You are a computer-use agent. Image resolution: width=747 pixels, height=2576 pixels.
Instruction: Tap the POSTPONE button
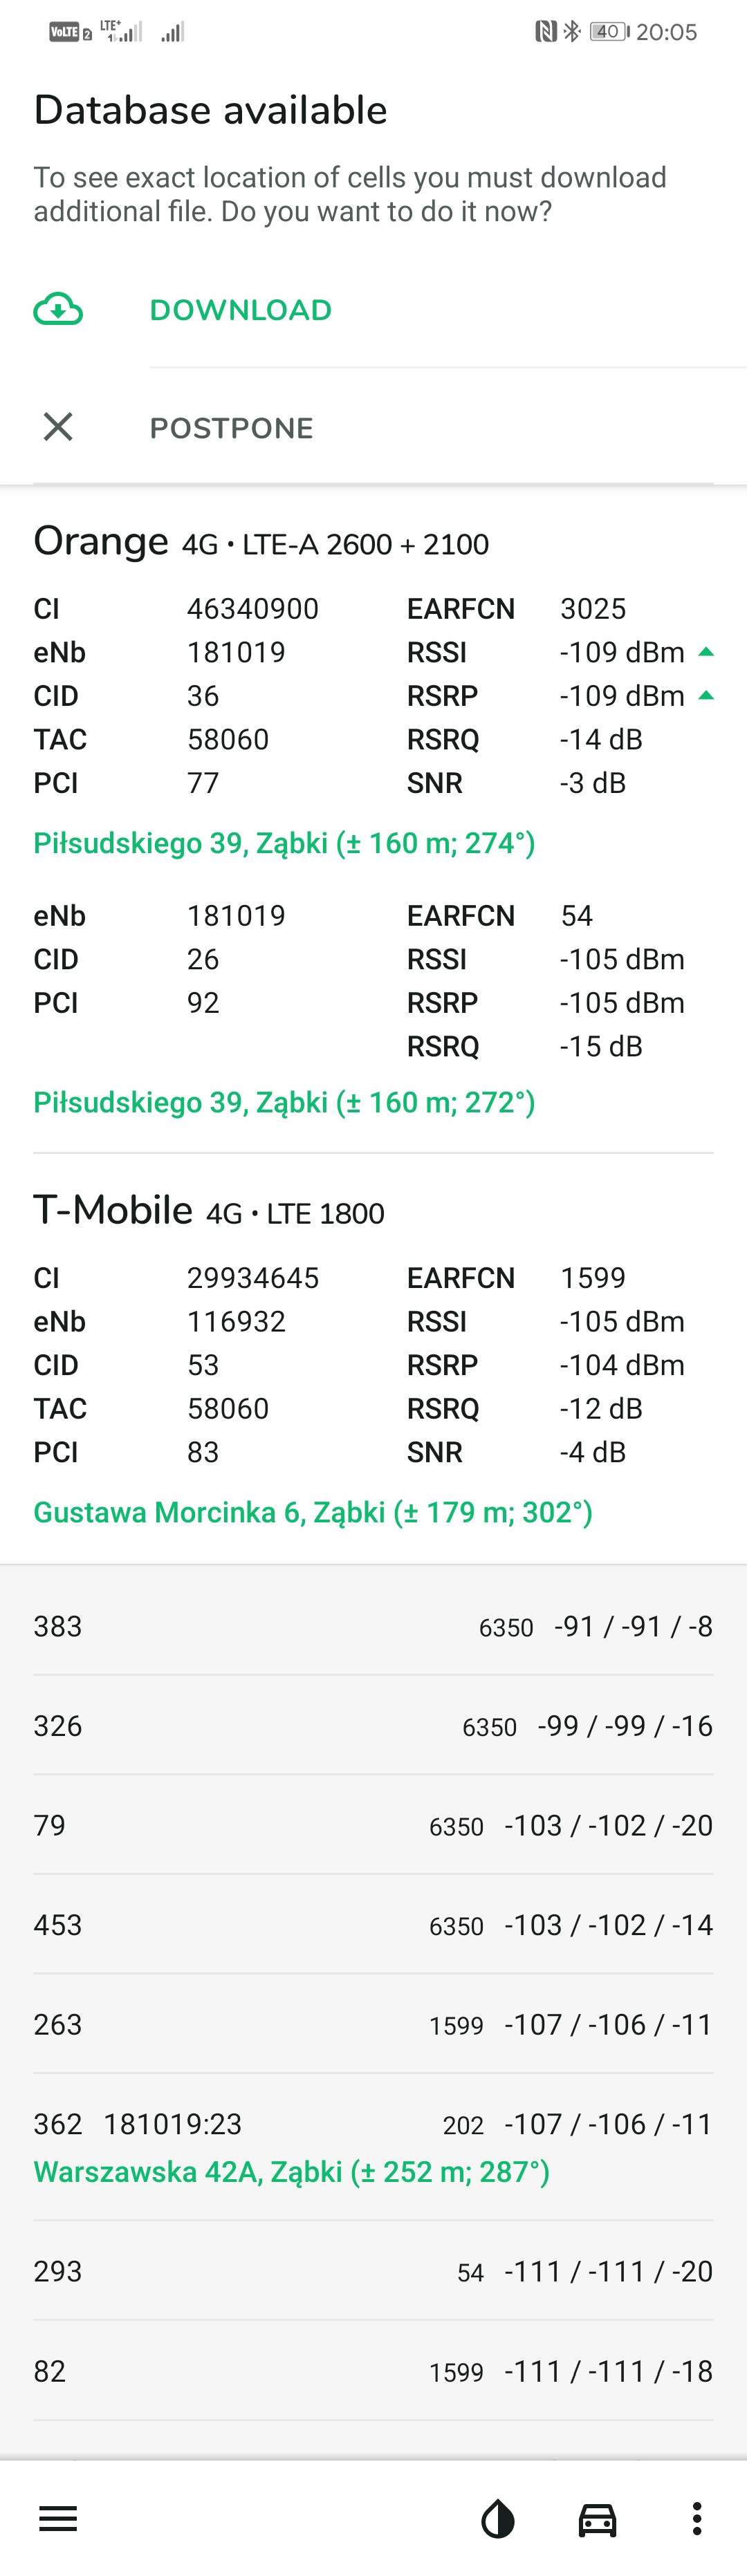coord(231,427)
